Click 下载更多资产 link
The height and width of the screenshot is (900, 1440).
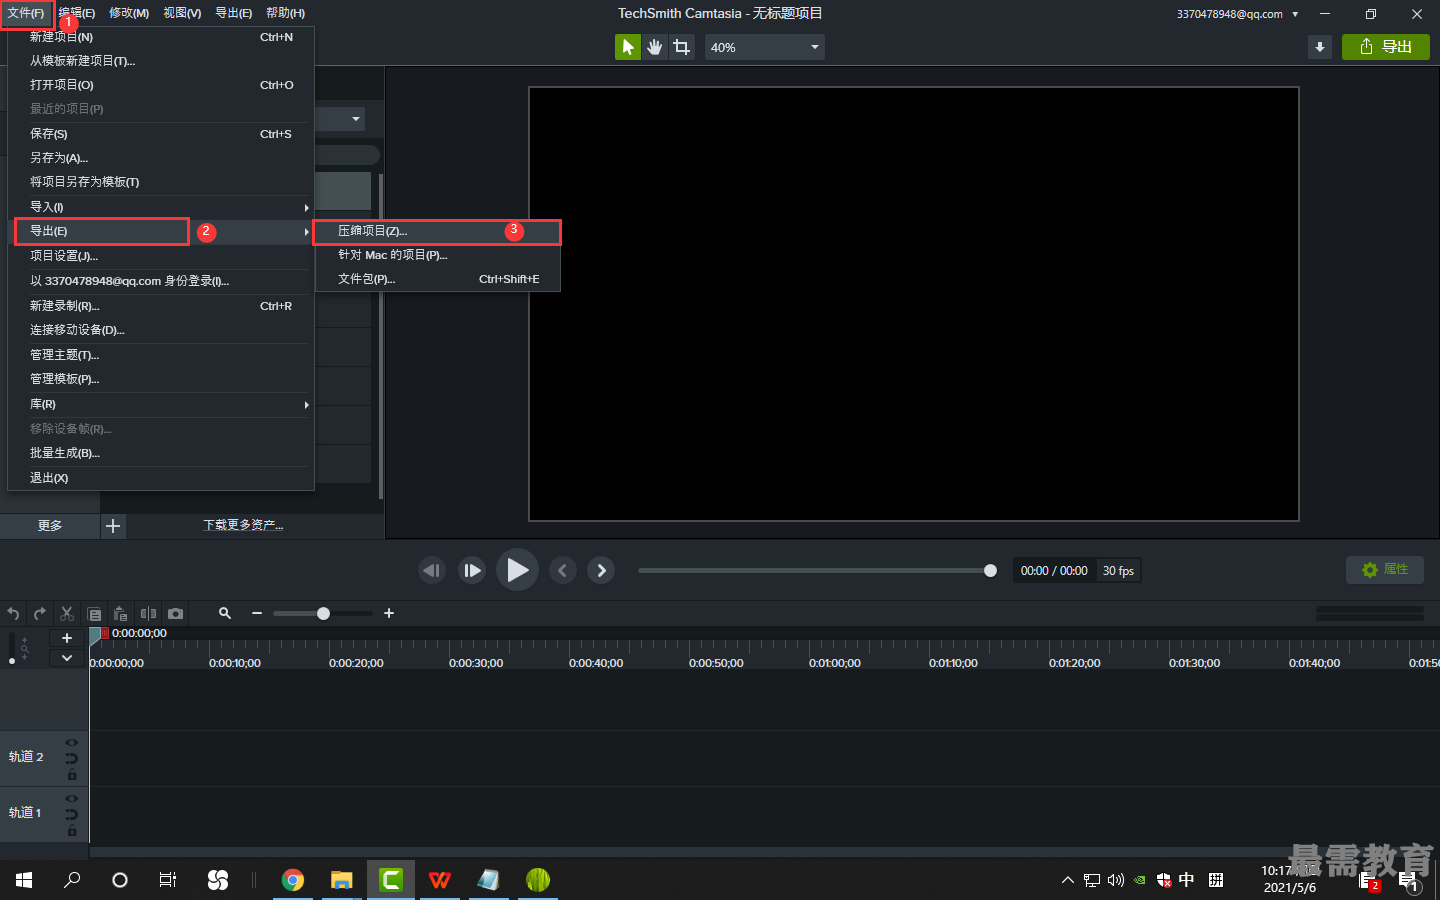click(243, 525)
